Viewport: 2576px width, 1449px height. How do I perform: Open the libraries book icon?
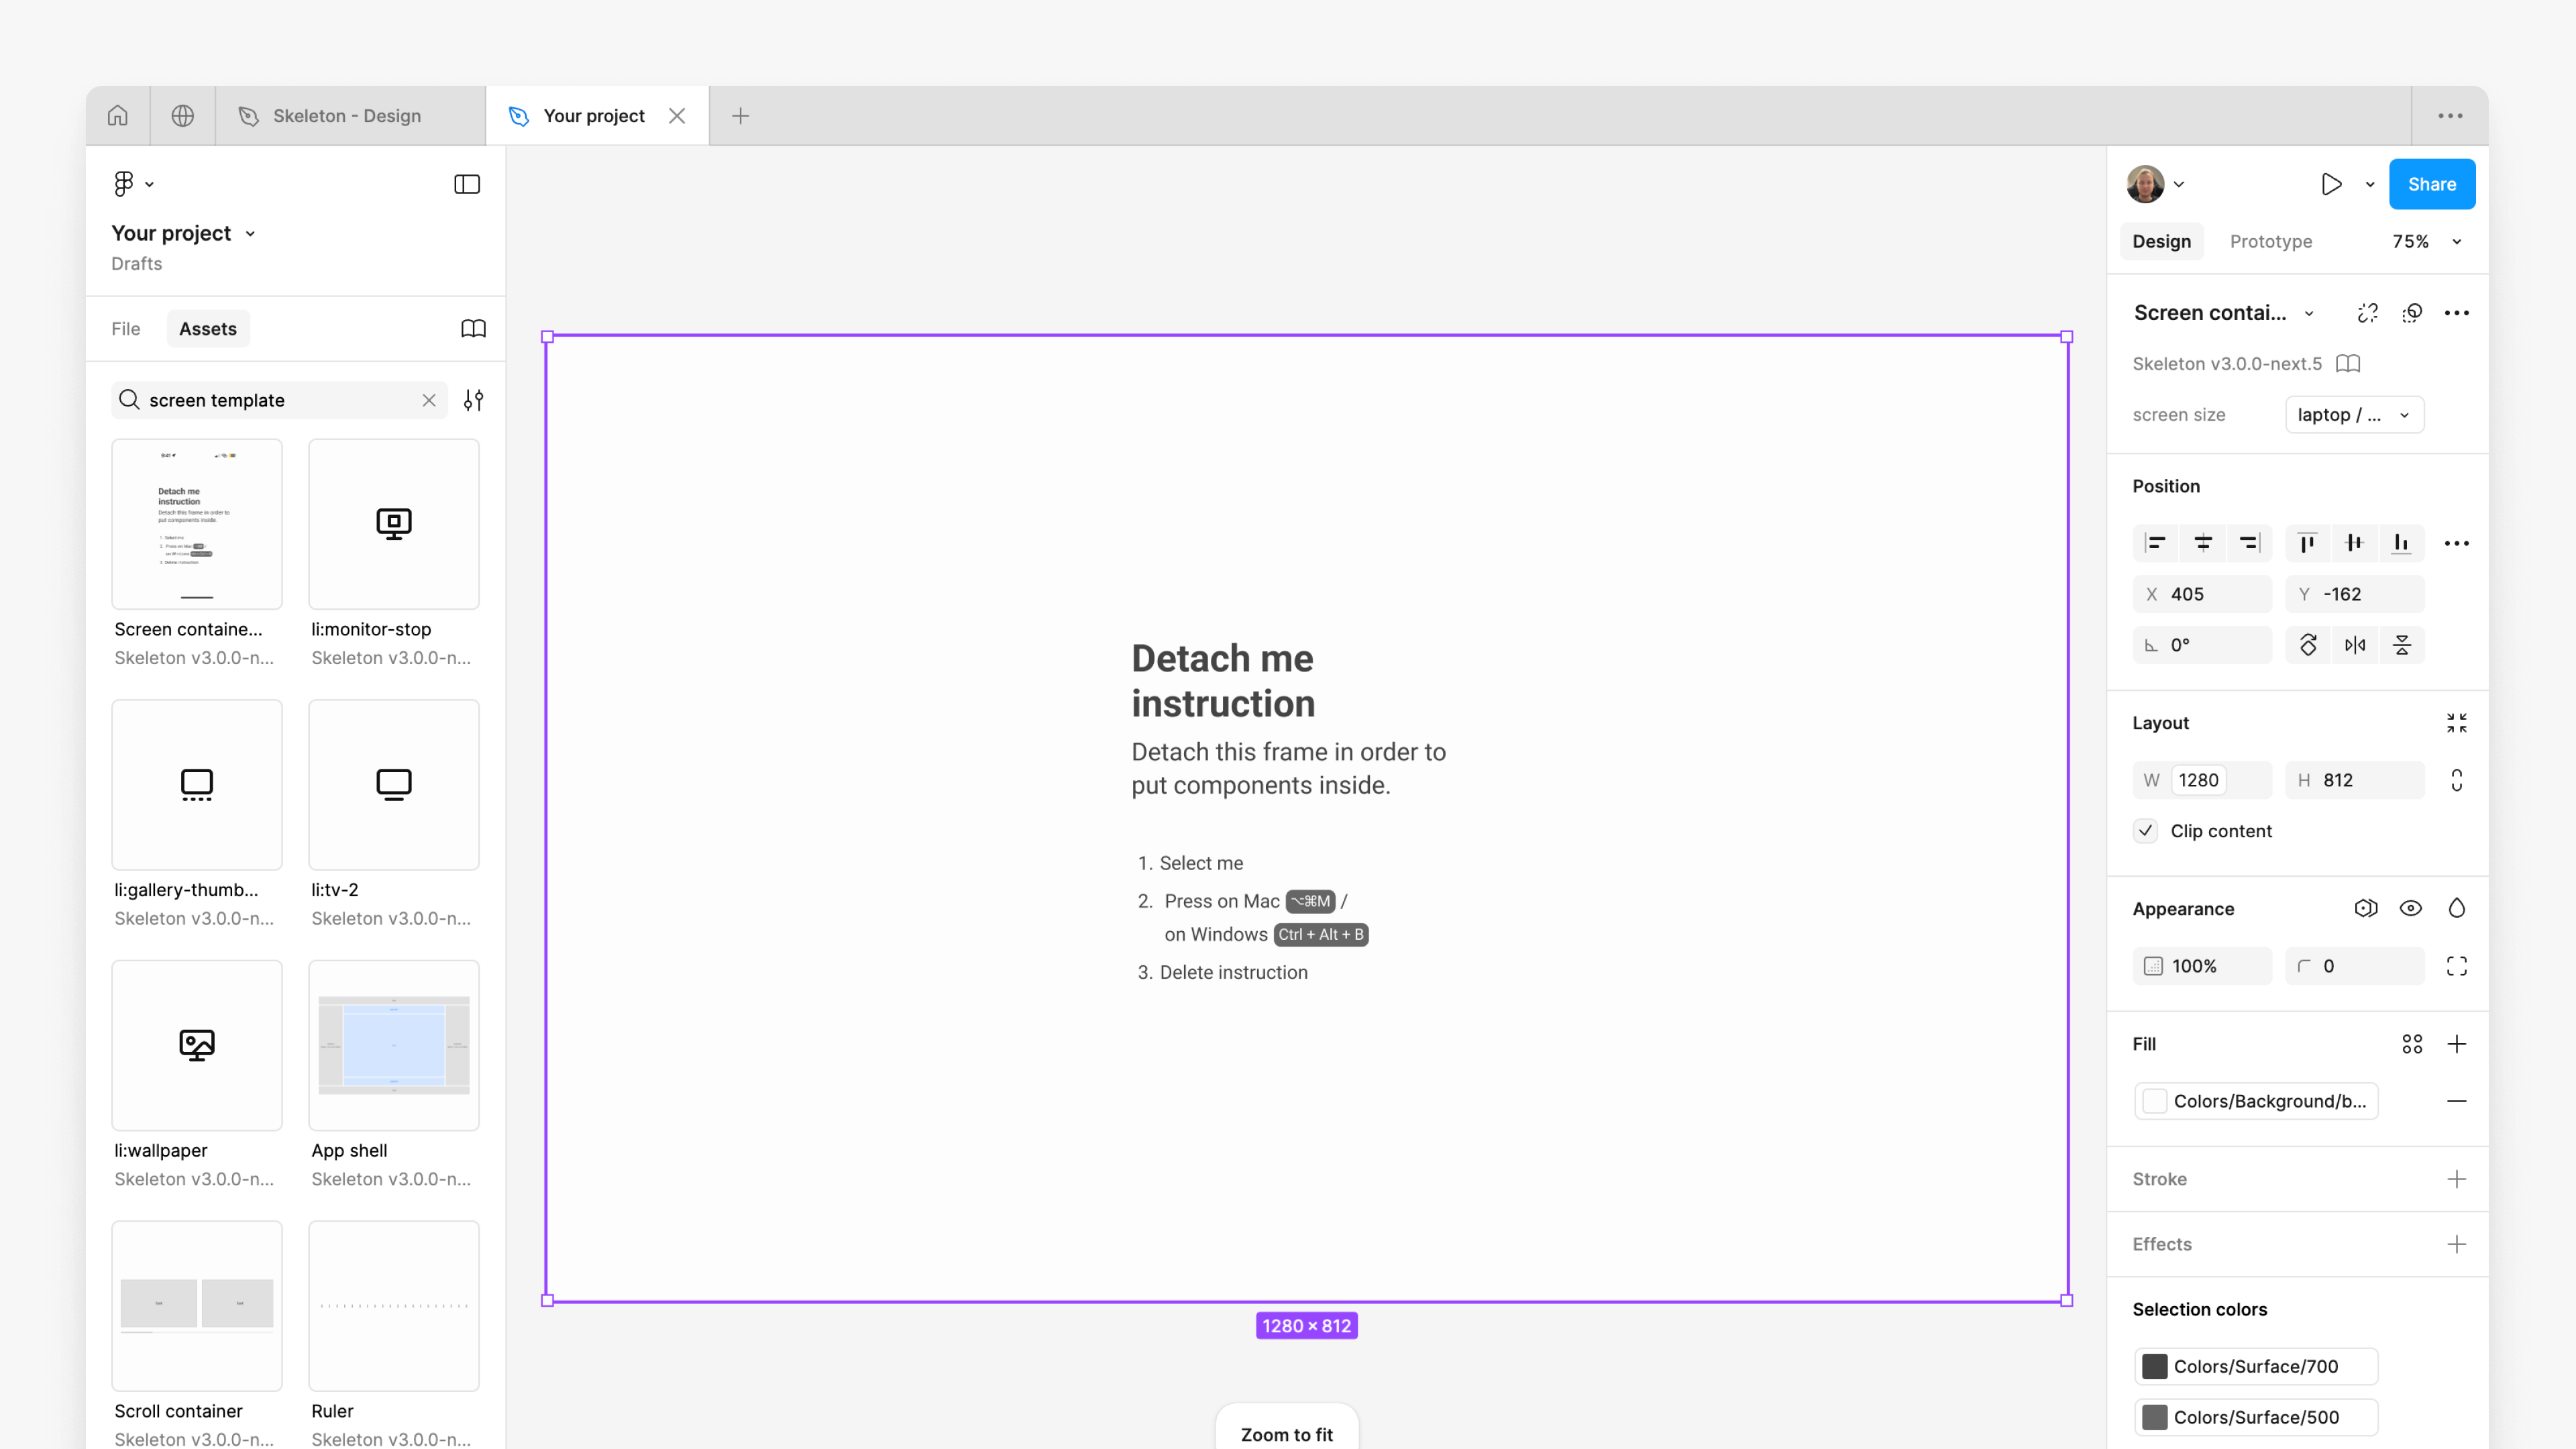coord(473,329)
